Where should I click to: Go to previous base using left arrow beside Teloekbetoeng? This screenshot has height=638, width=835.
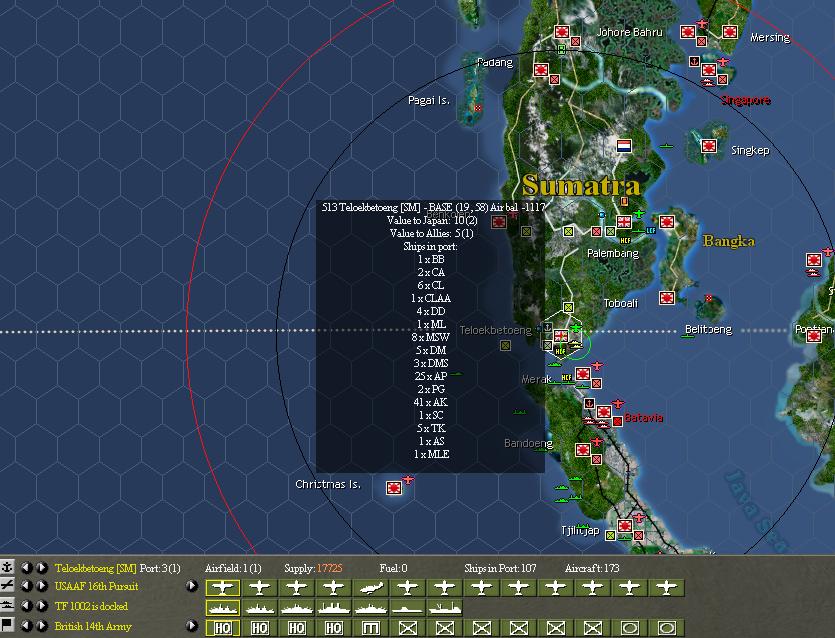[x=26, y=568]
